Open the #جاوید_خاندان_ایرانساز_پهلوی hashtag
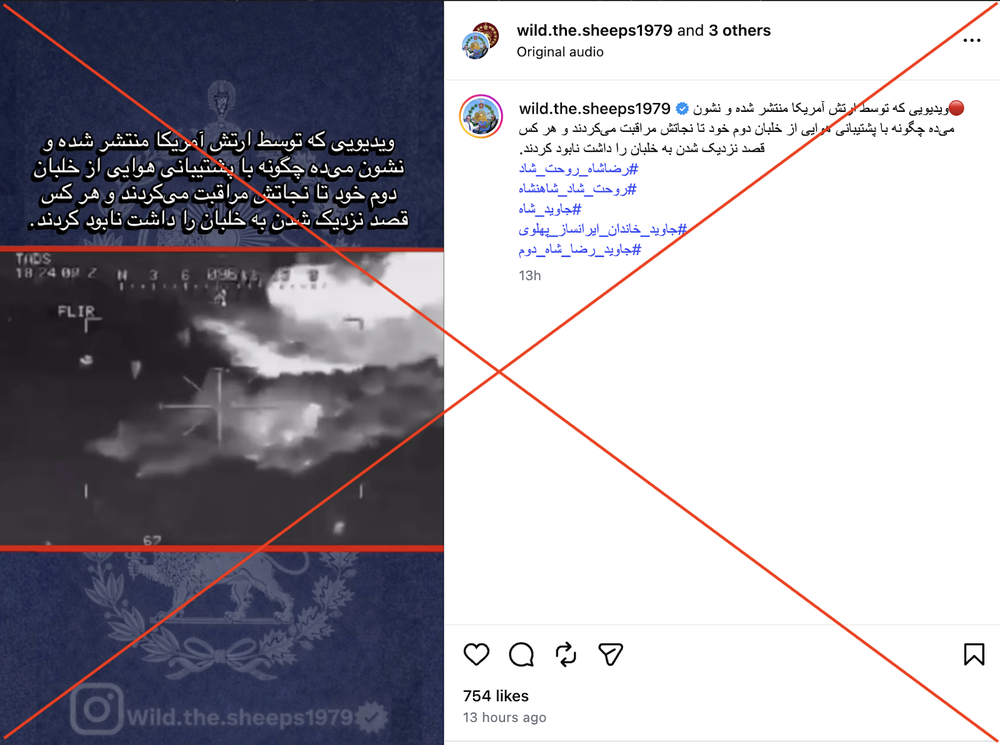This screenshot has width=1000, height=745. click(603, 228)
